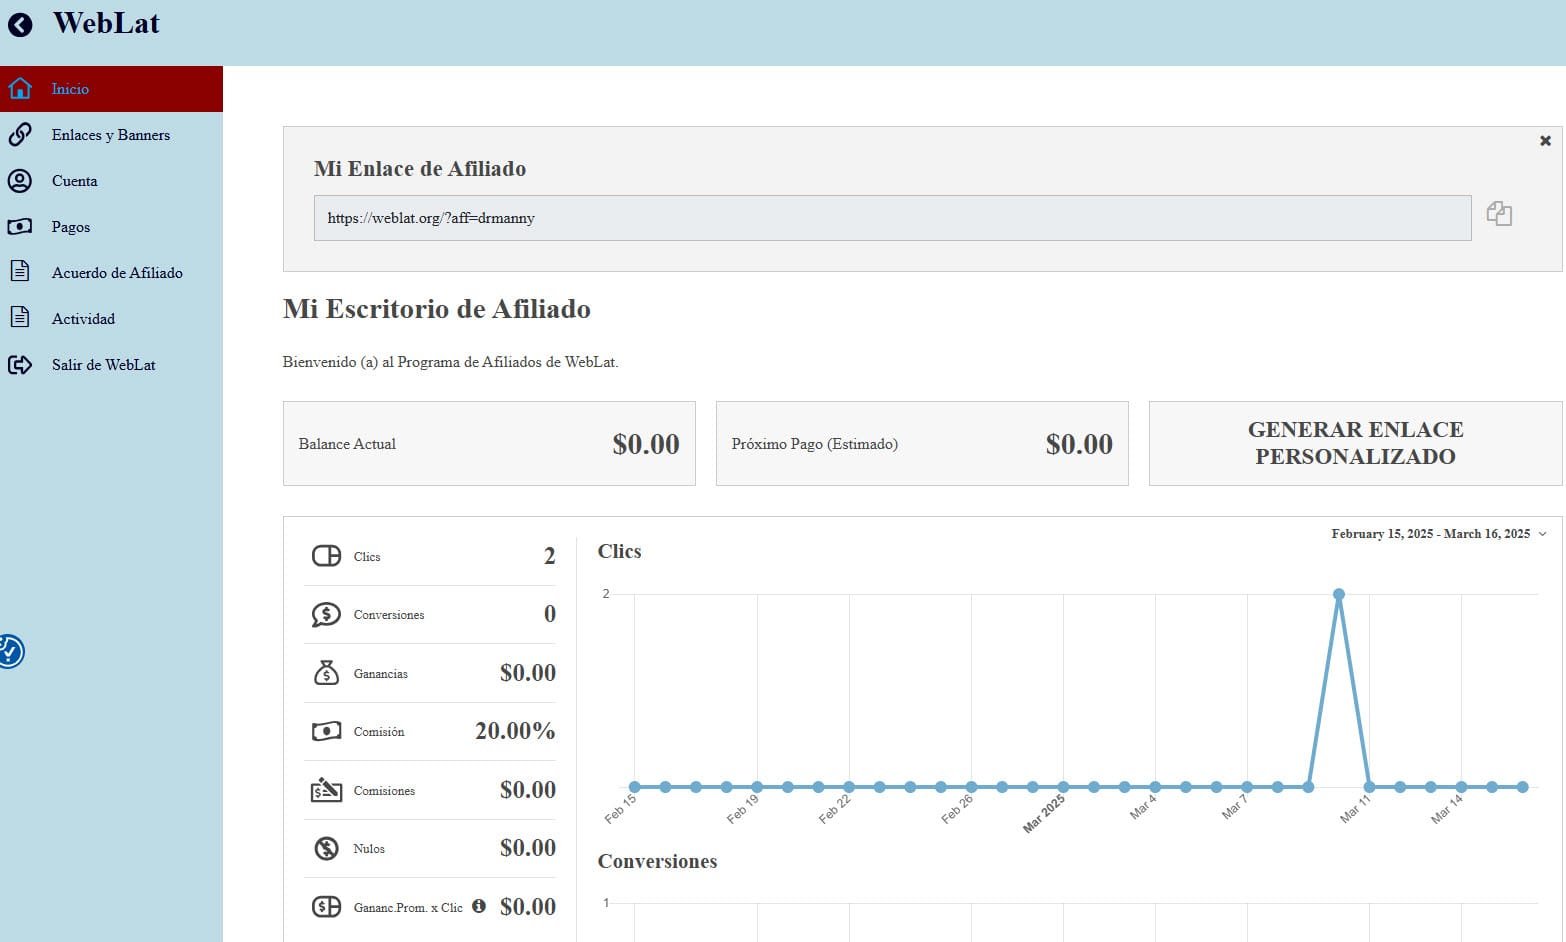Copy affiliate link using the copy icon
Image resolution: width=1566 pixels, height=942 pixels.
[1498, 213]
